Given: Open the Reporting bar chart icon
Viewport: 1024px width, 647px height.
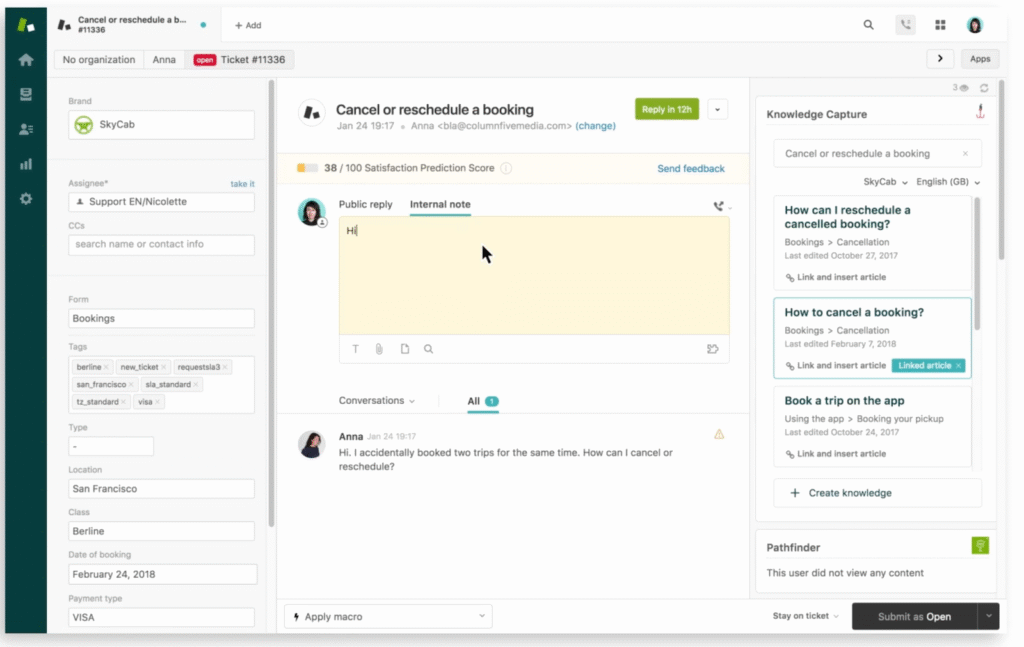Looking at the screenshot, I should tap(26, 164).
